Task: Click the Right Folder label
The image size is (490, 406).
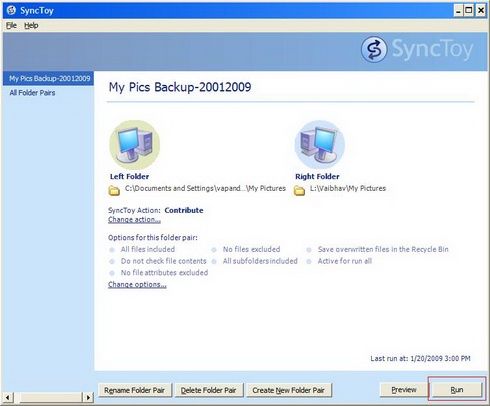Action: coord(317,177)
